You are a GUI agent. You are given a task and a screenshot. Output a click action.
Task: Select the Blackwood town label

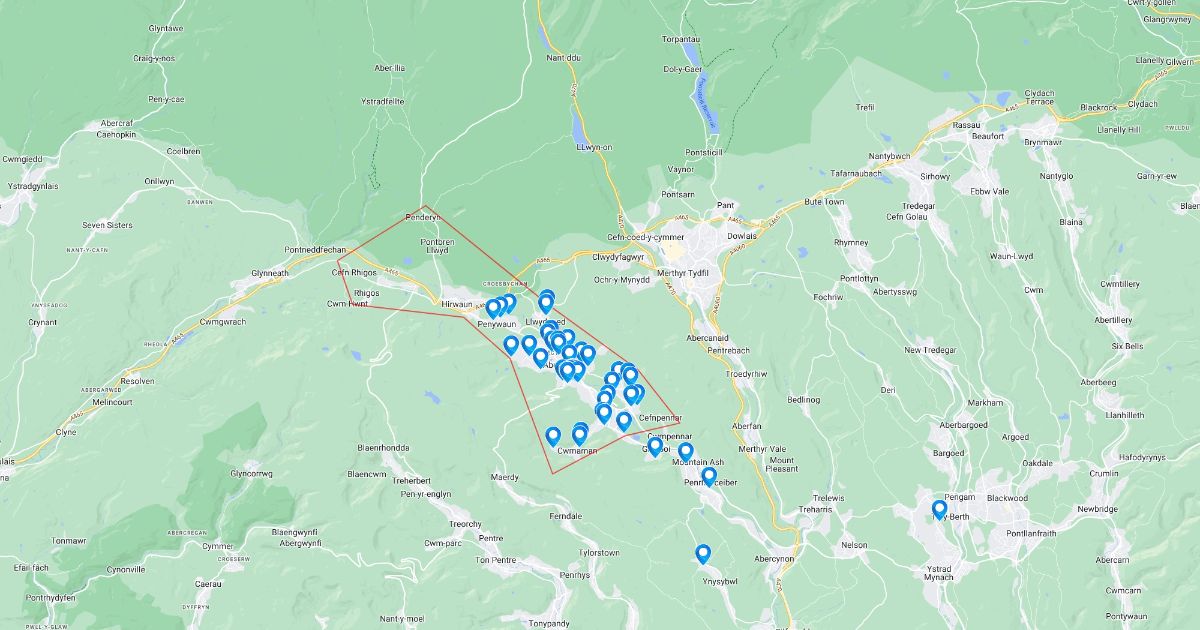[1007, 498]
